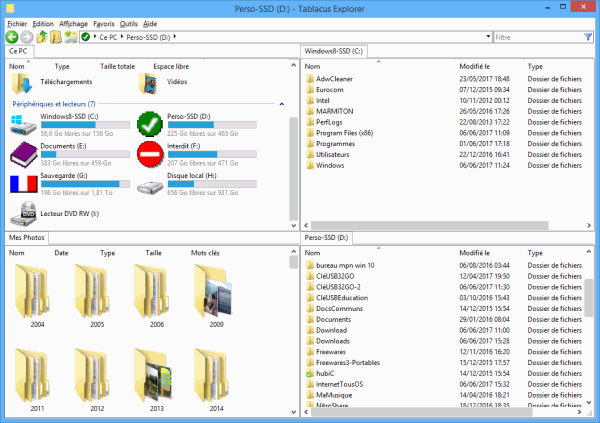The width and height of the screenshot is (600, 423).
Task: Click the funnel filter icon
Action: (x=588, y=37)
